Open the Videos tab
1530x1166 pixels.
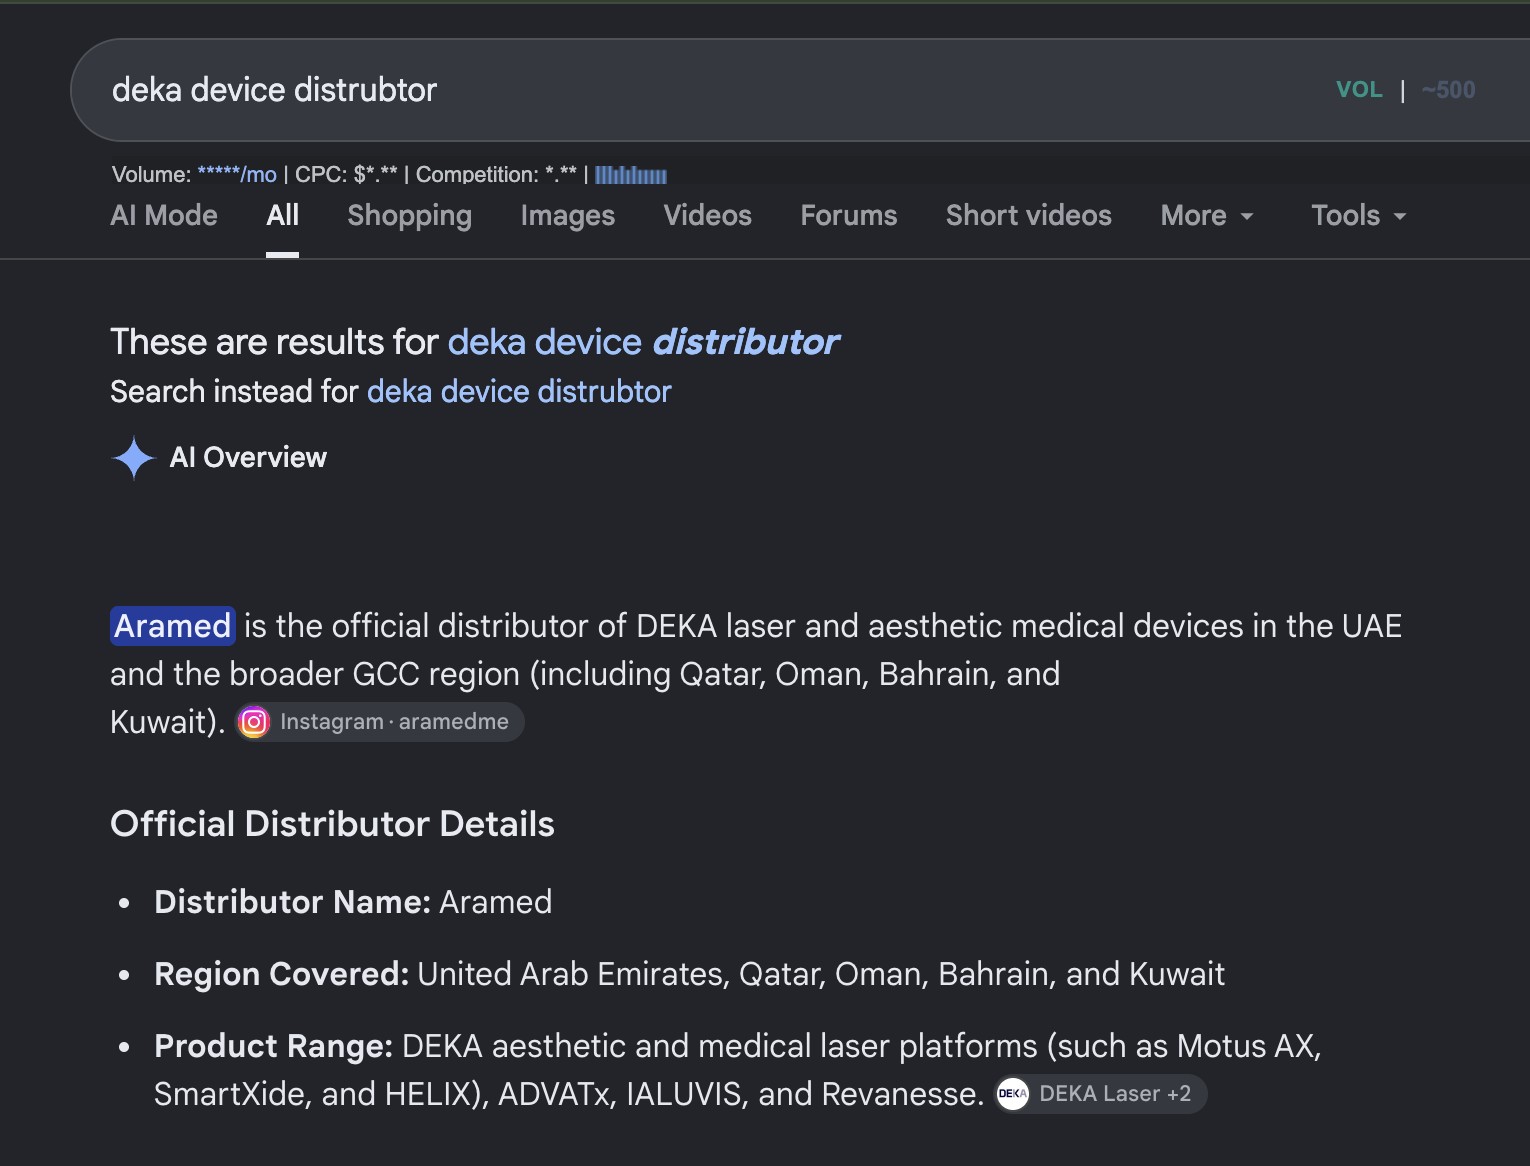click(x=707, y=216)
